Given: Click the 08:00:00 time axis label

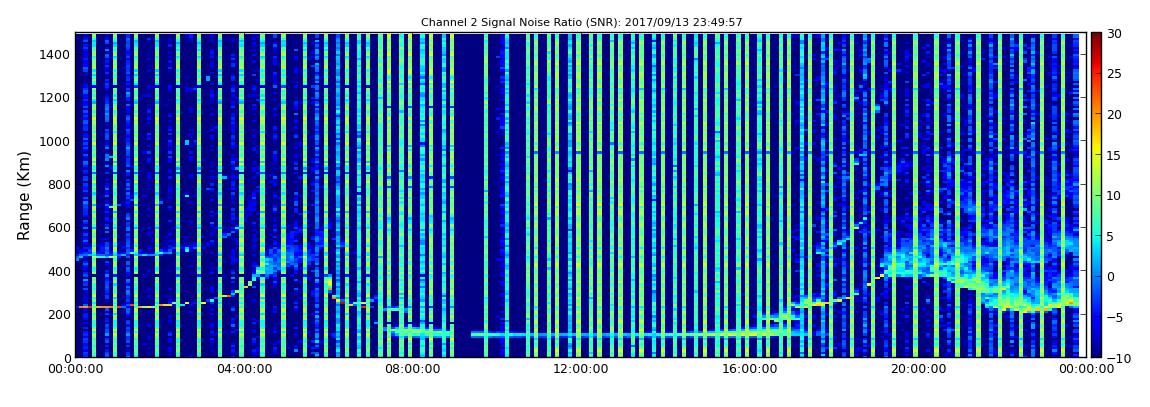Looking at the screenshot, I should 411,370.
